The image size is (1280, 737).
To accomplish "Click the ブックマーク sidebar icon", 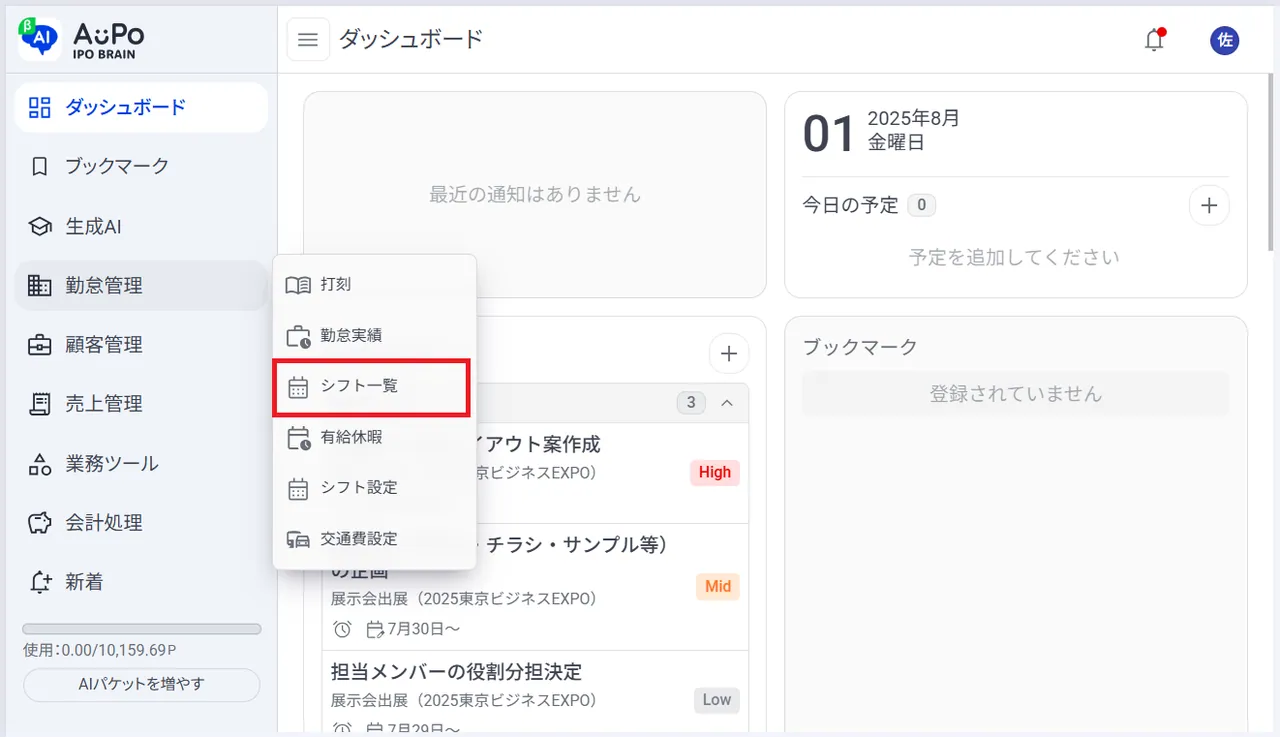I will tap(39, 166).
